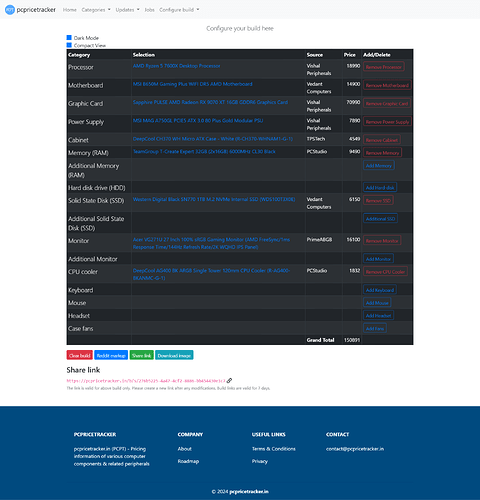The width and height of the screenshot is (480, 500).
Task: Open the Roadmap link in the footer
Action: click(188, 461)
